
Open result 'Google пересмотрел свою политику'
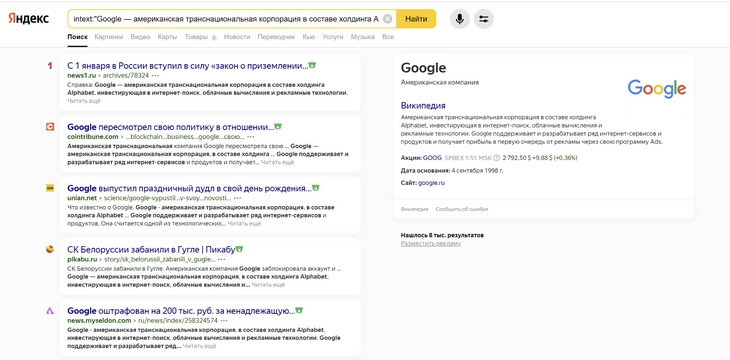pos(170,127)
